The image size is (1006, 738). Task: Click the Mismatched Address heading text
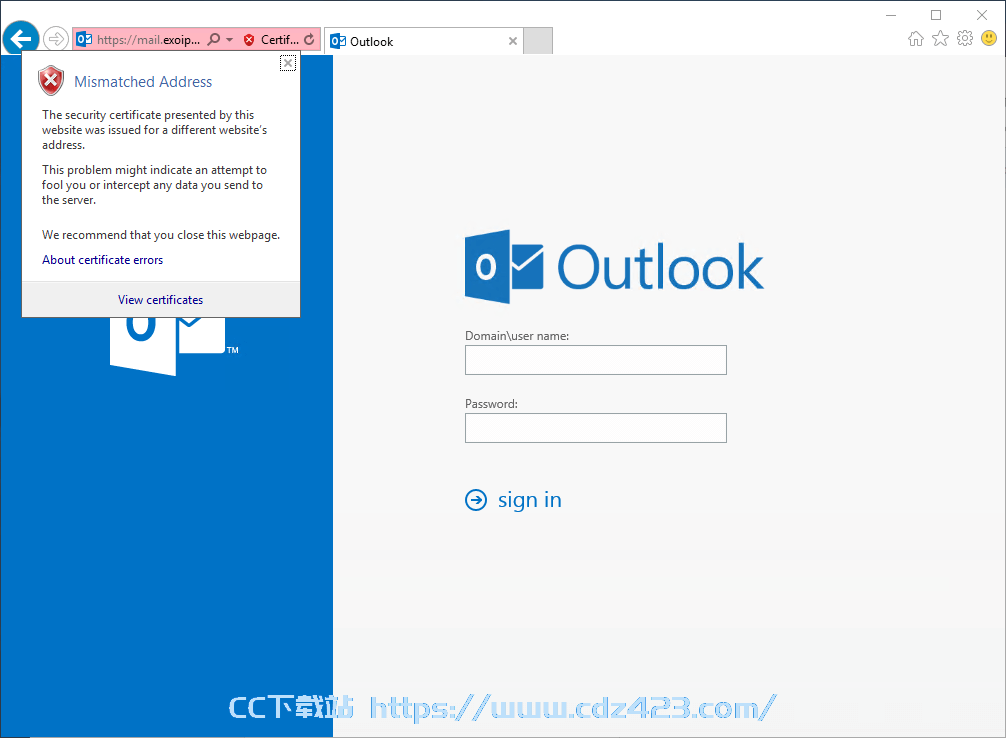(x=143, y=82)
